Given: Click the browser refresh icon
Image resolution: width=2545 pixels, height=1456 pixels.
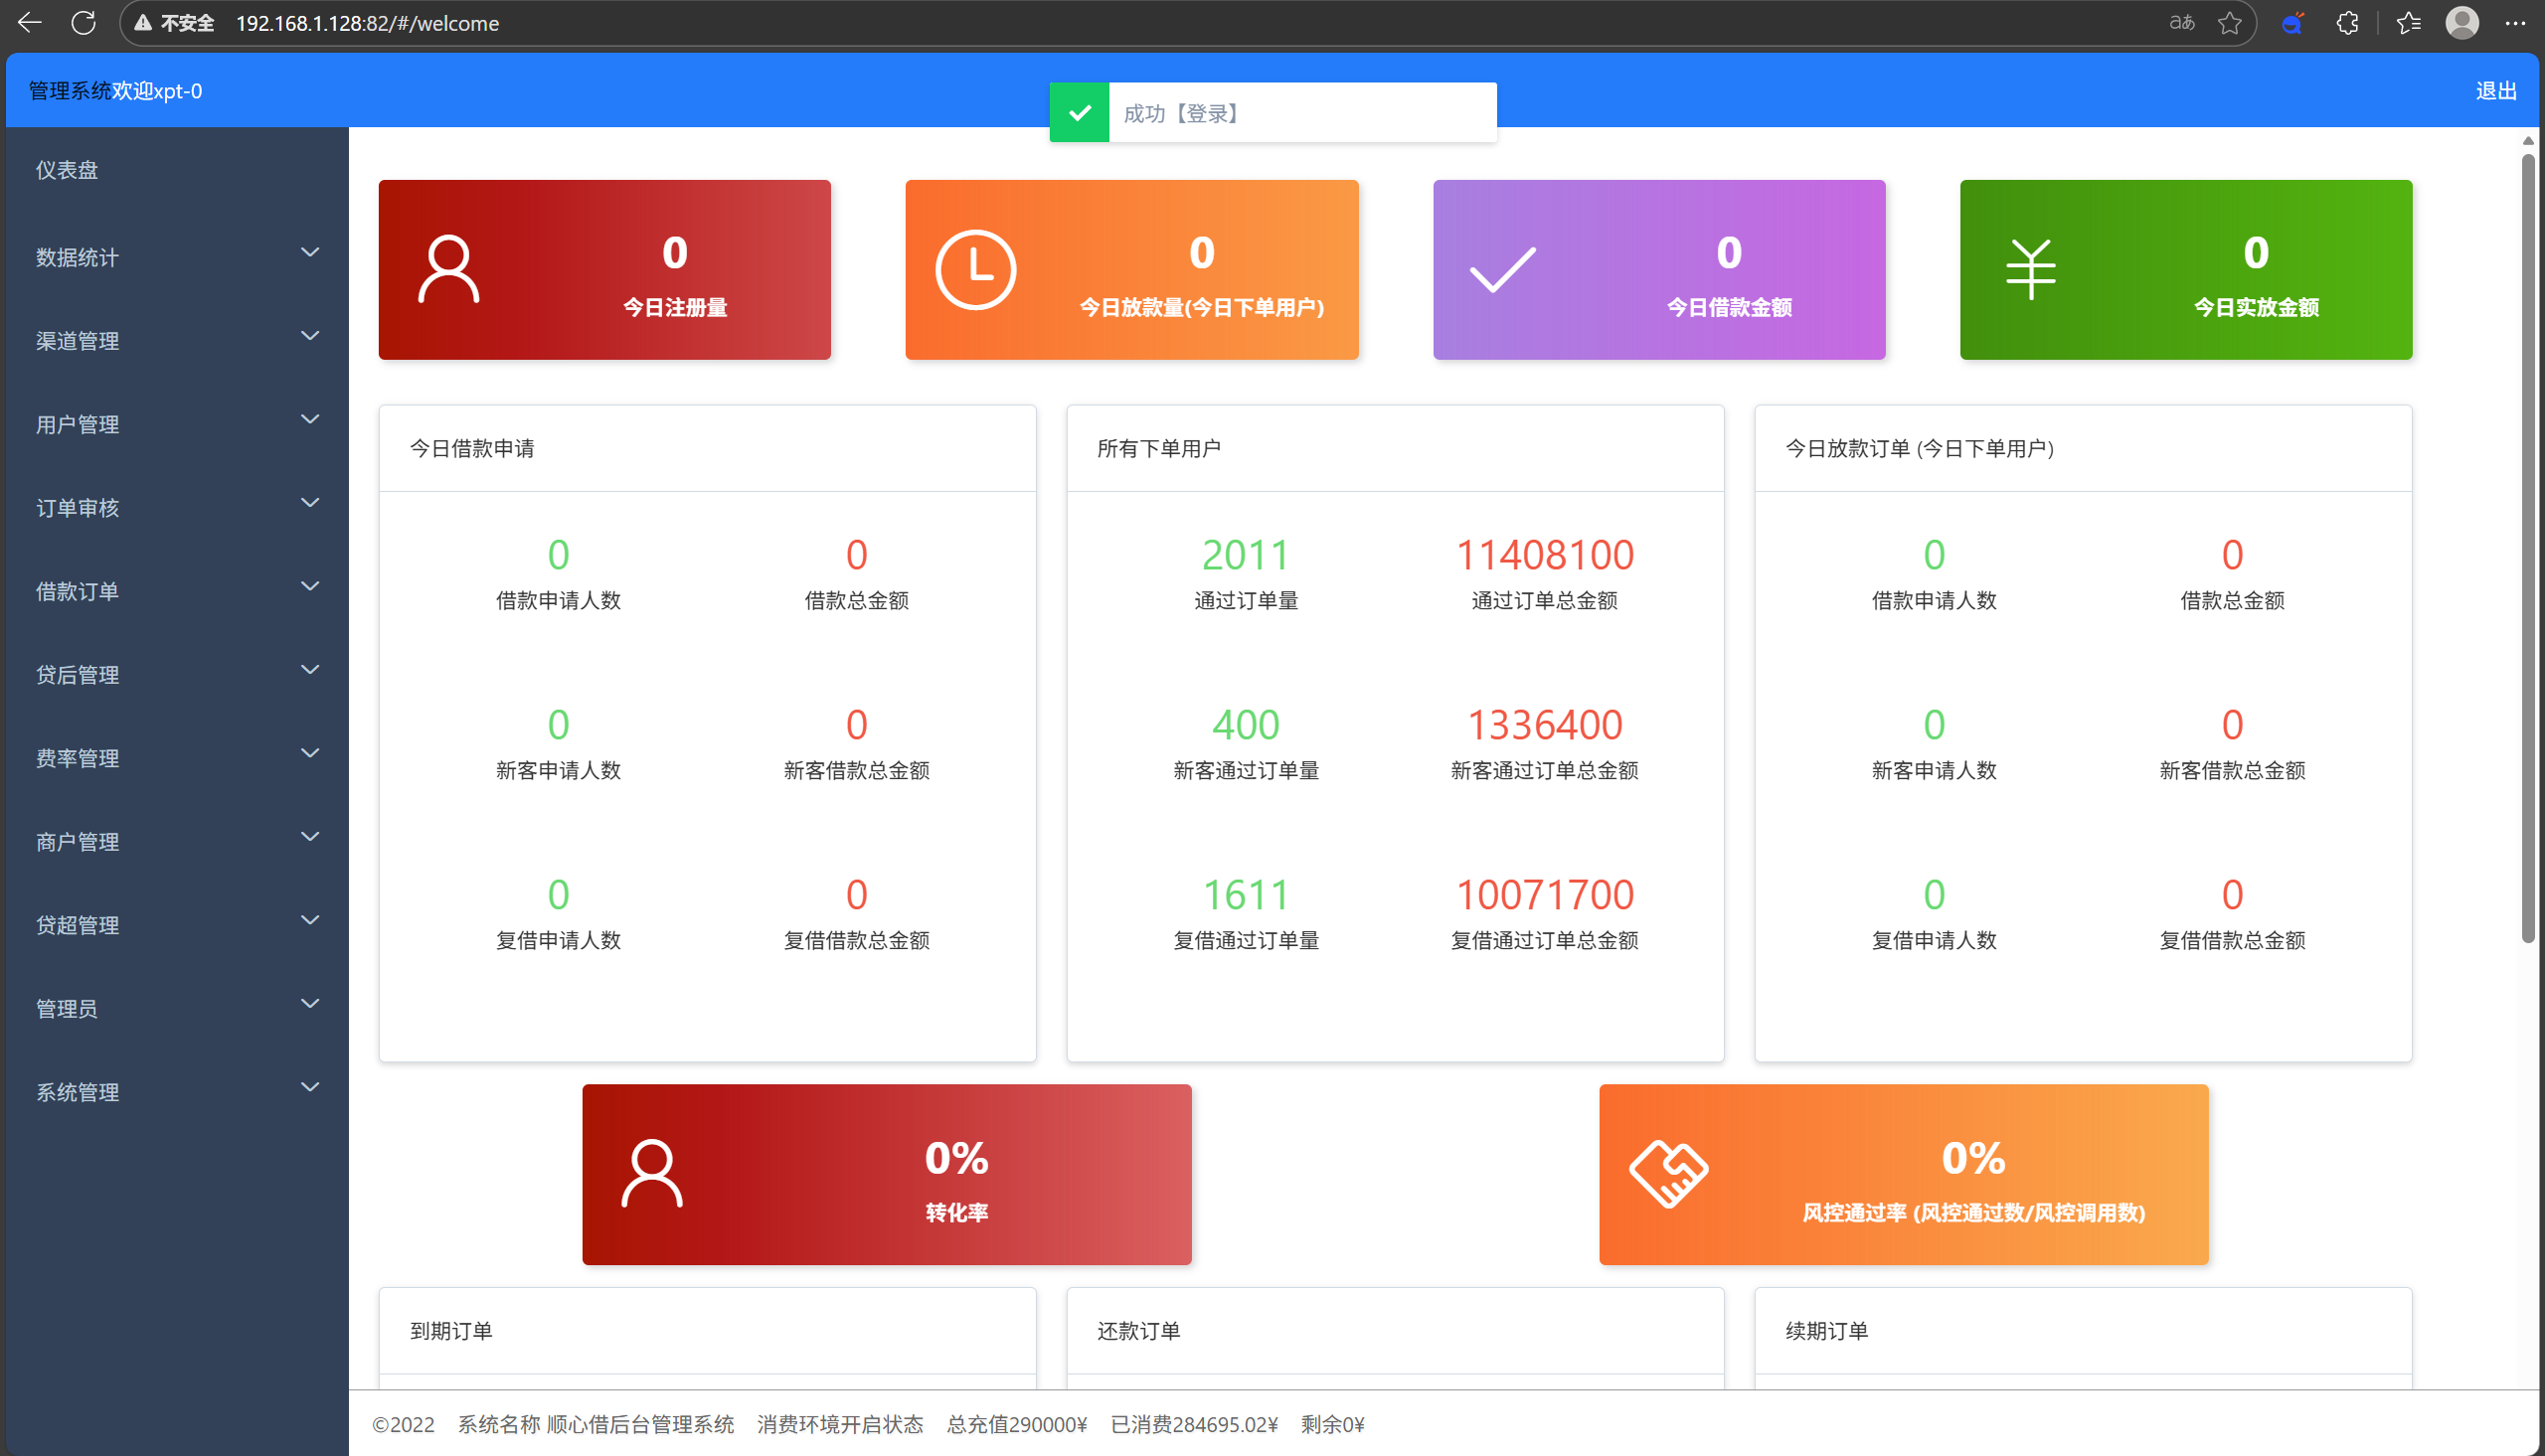Looking at the screenshot, I should 84,23.
